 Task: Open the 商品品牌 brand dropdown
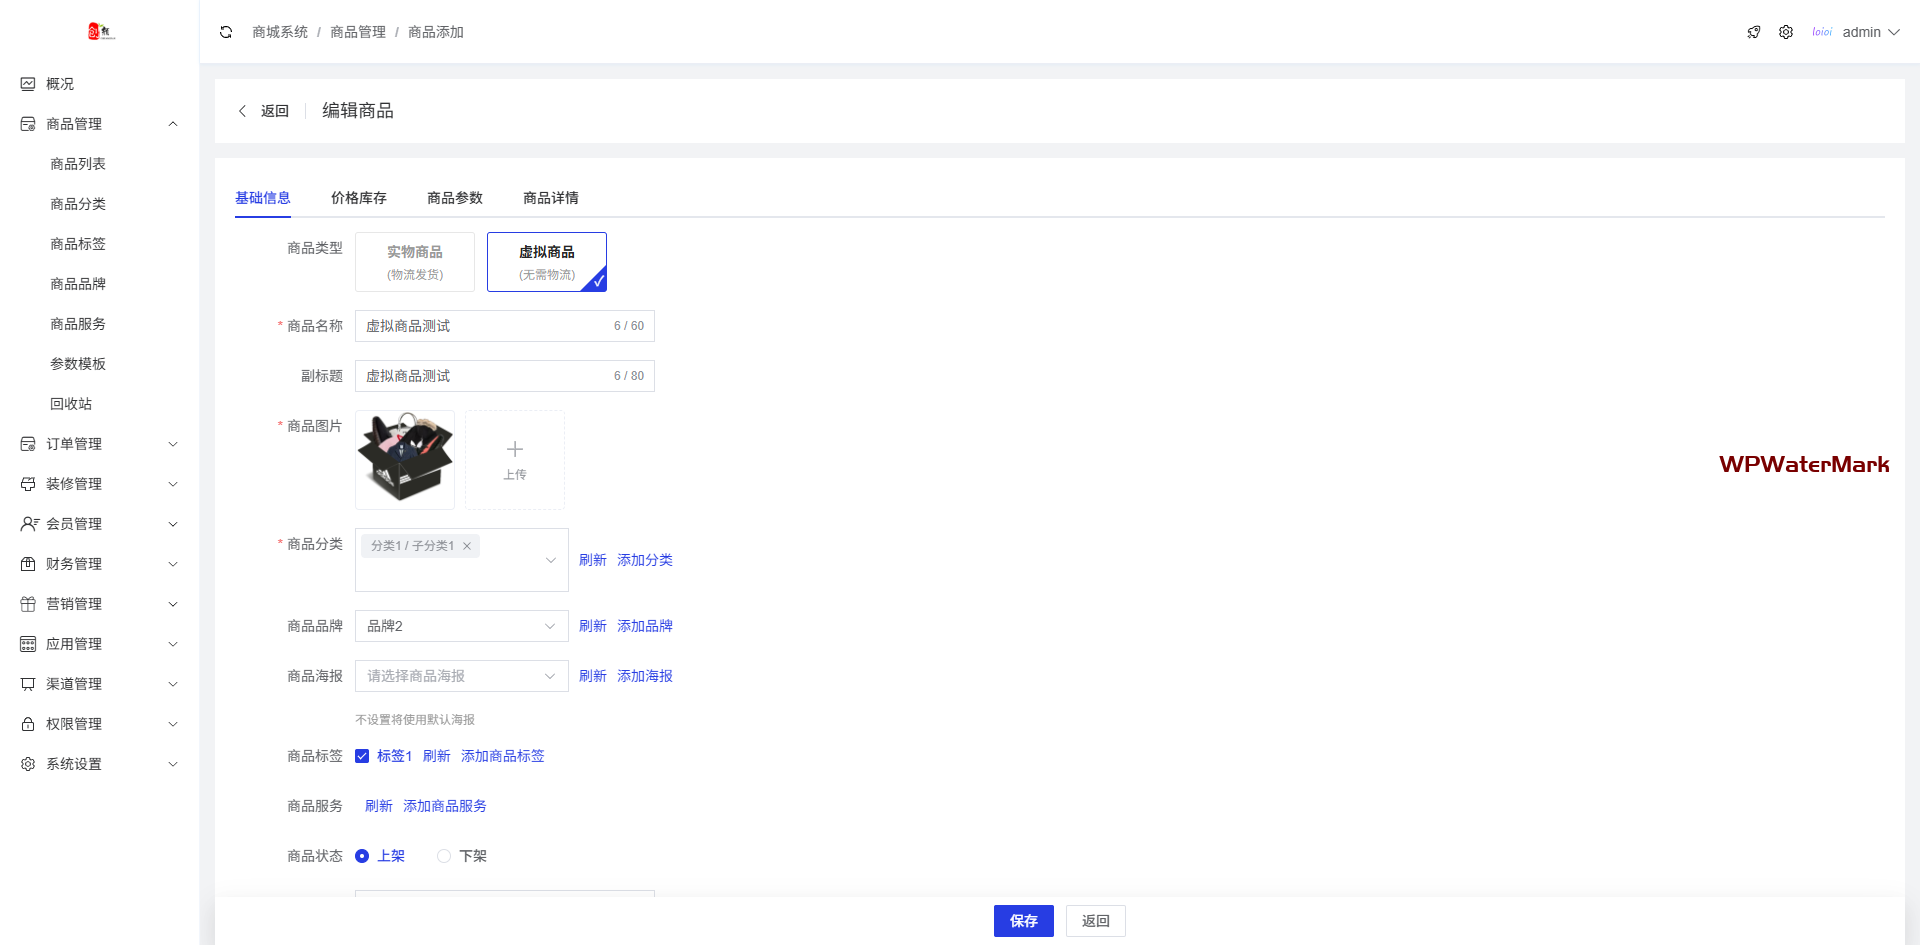(x=461, y=626)
